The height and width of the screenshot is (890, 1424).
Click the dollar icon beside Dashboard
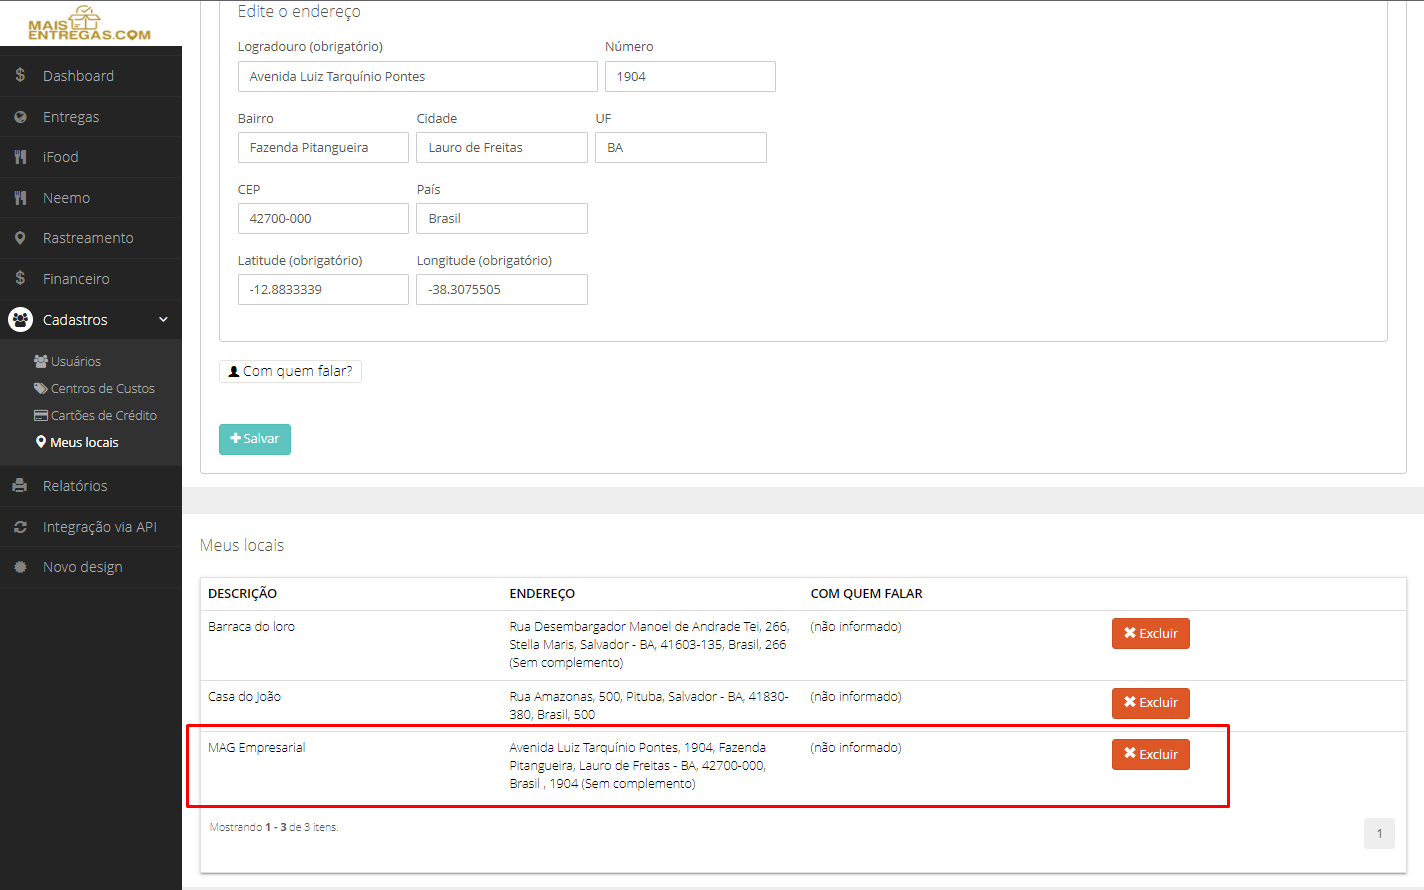[20, 76]
